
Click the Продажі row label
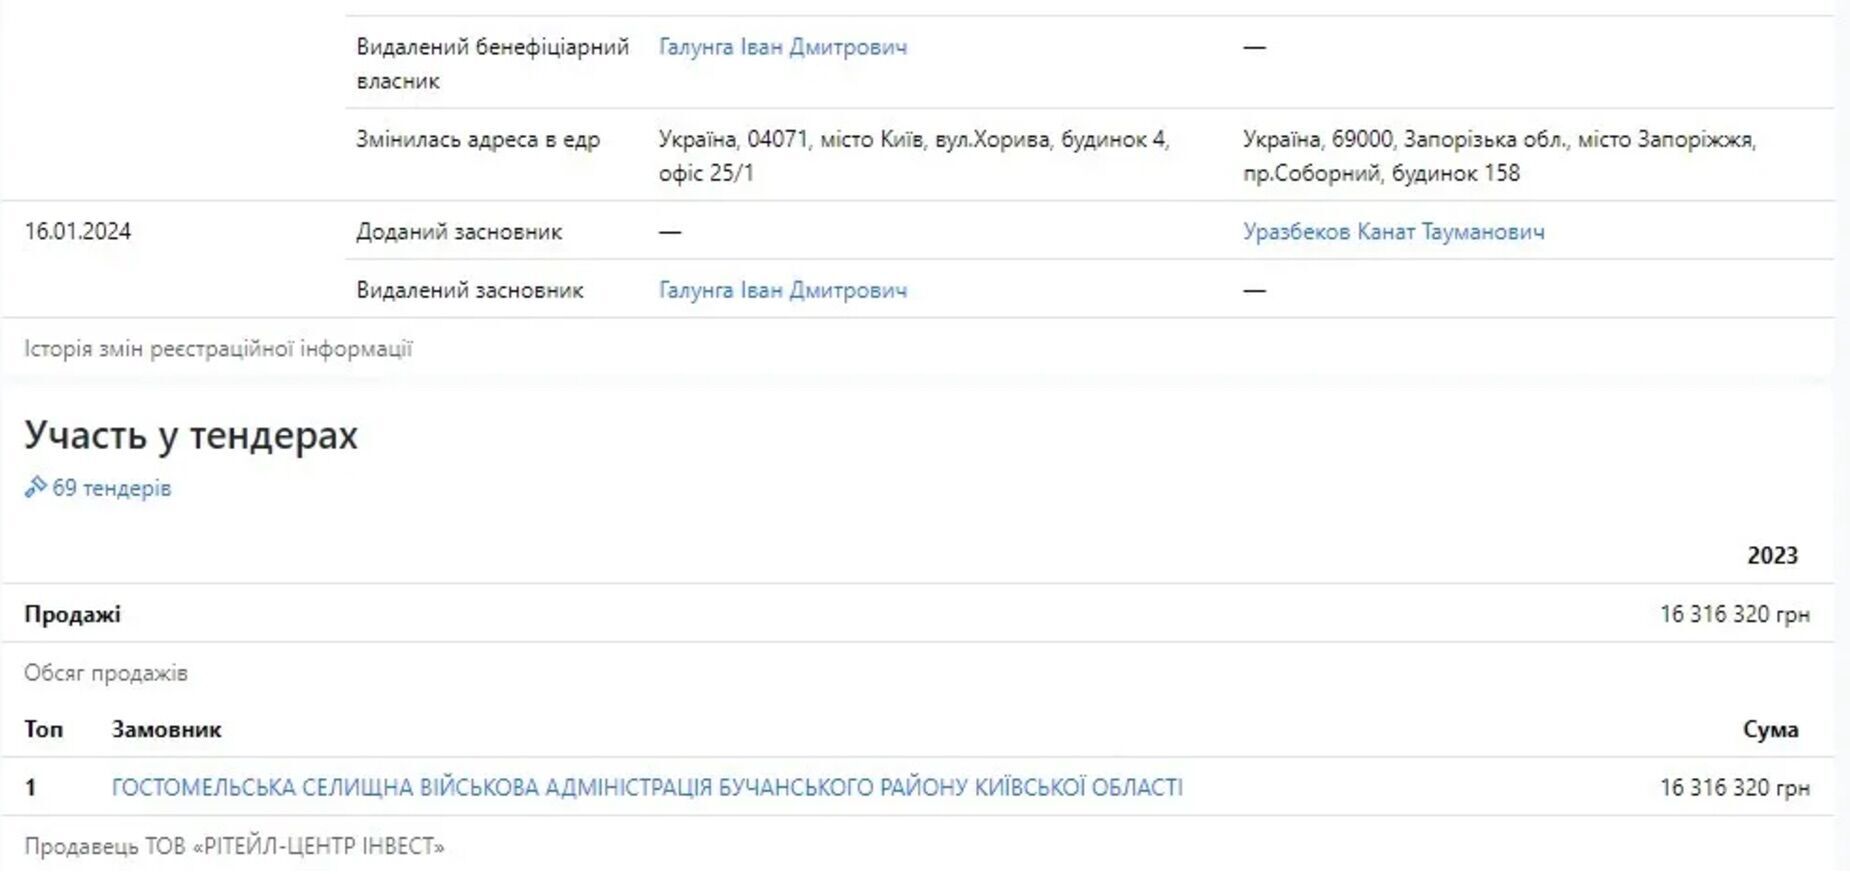(72, 614)
